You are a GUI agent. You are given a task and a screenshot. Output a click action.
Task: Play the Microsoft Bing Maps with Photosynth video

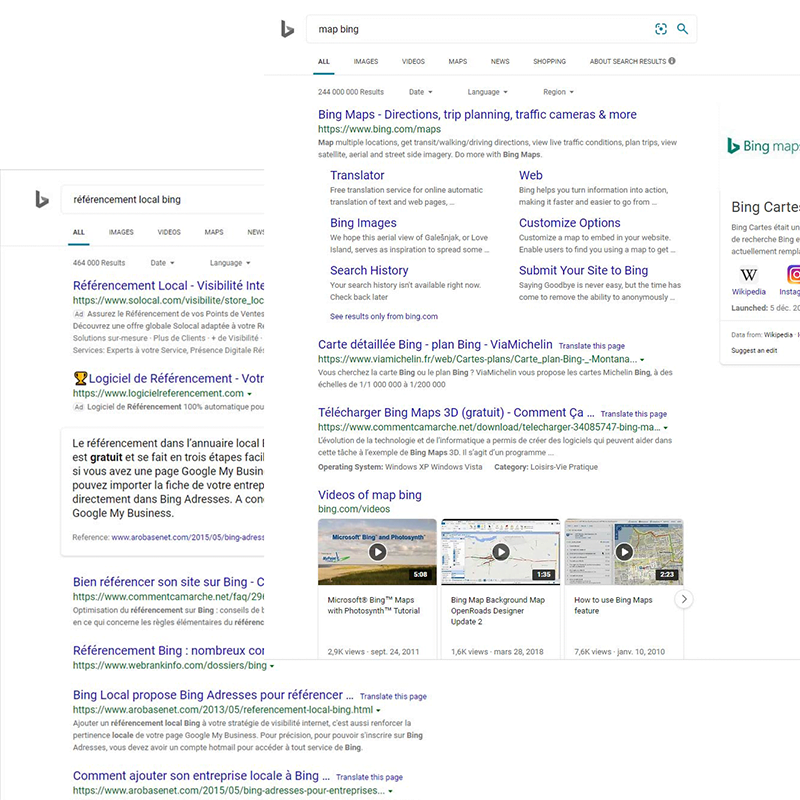click(x=377, y=552)
